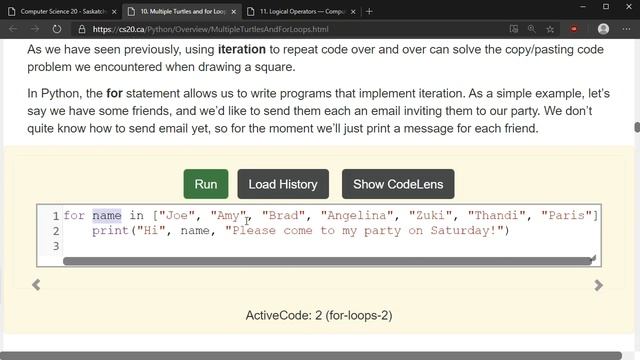This screenshot has height=360, width=640.
Task: Click the red recording extension icon
Action: [574, 29]
